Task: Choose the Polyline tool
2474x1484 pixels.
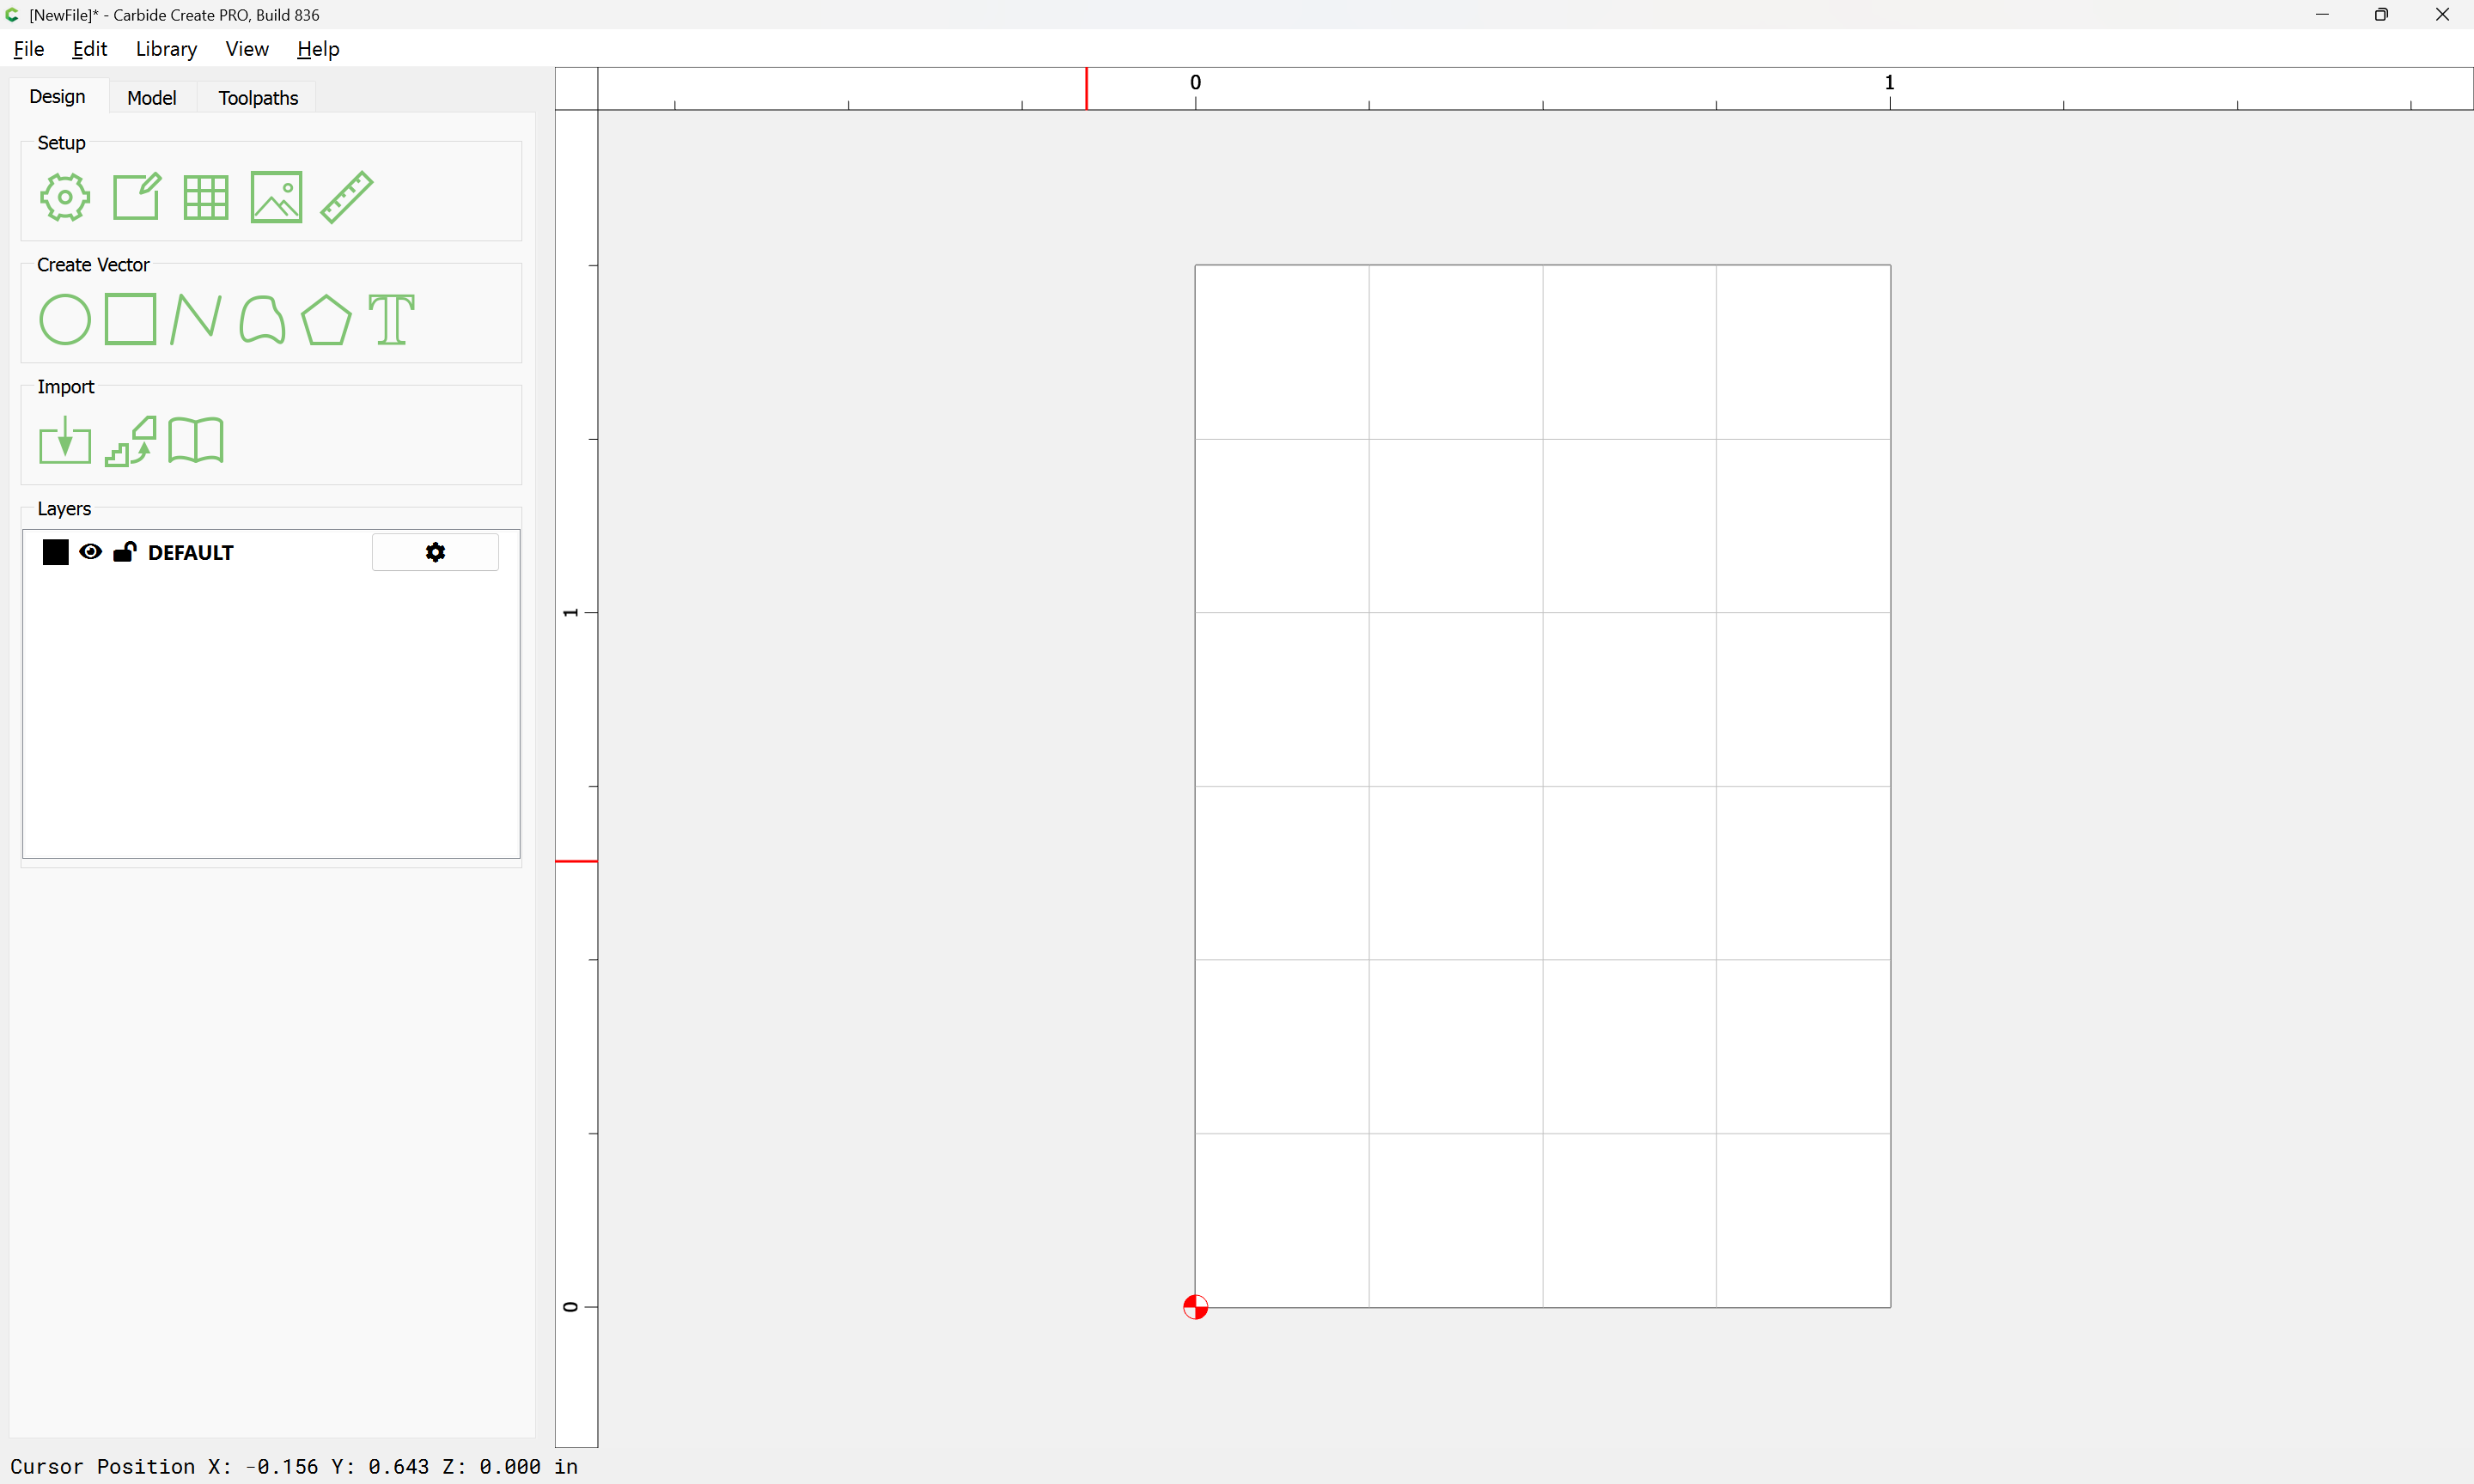Action: pos(196,320)
